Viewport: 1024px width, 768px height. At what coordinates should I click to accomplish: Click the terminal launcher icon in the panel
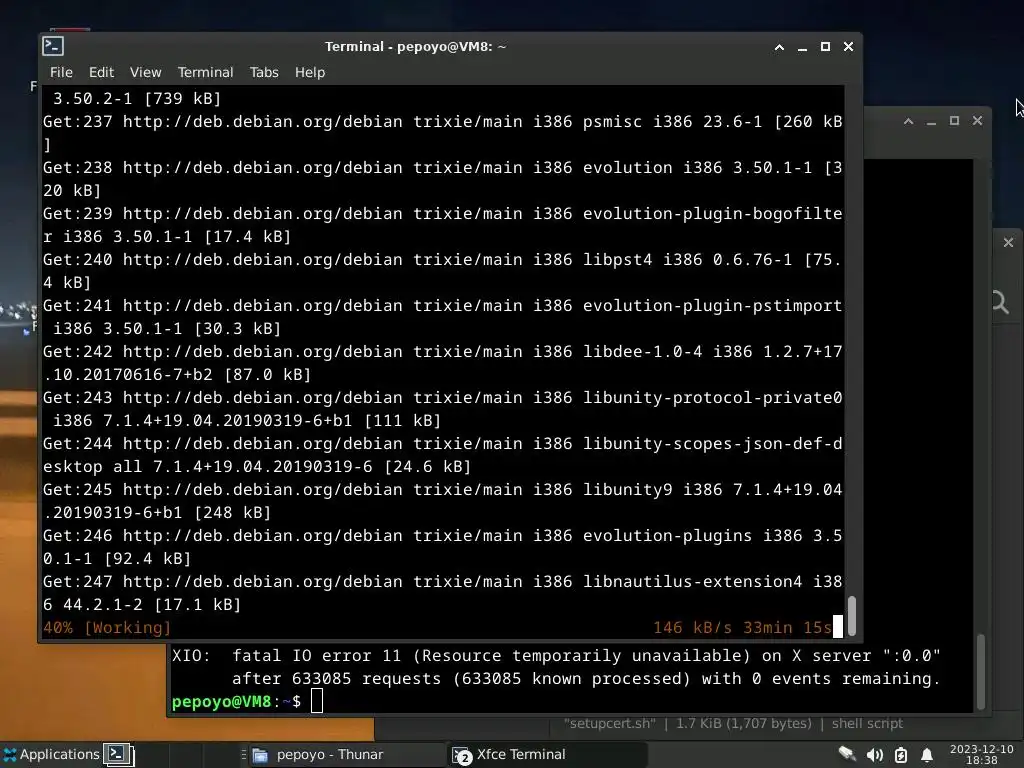click(118, 754)
